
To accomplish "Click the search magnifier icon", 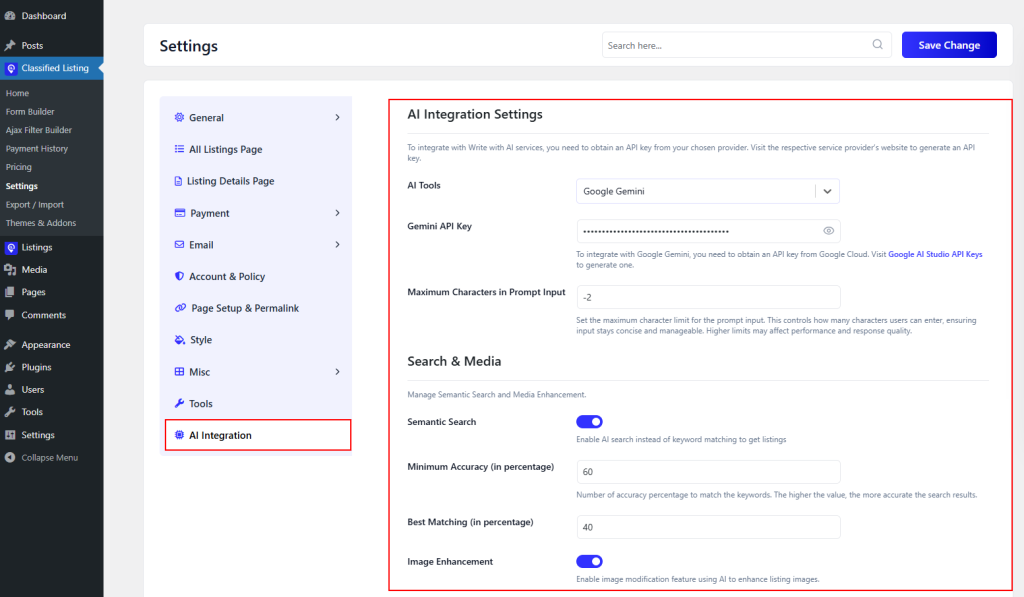I will [878, 44].
